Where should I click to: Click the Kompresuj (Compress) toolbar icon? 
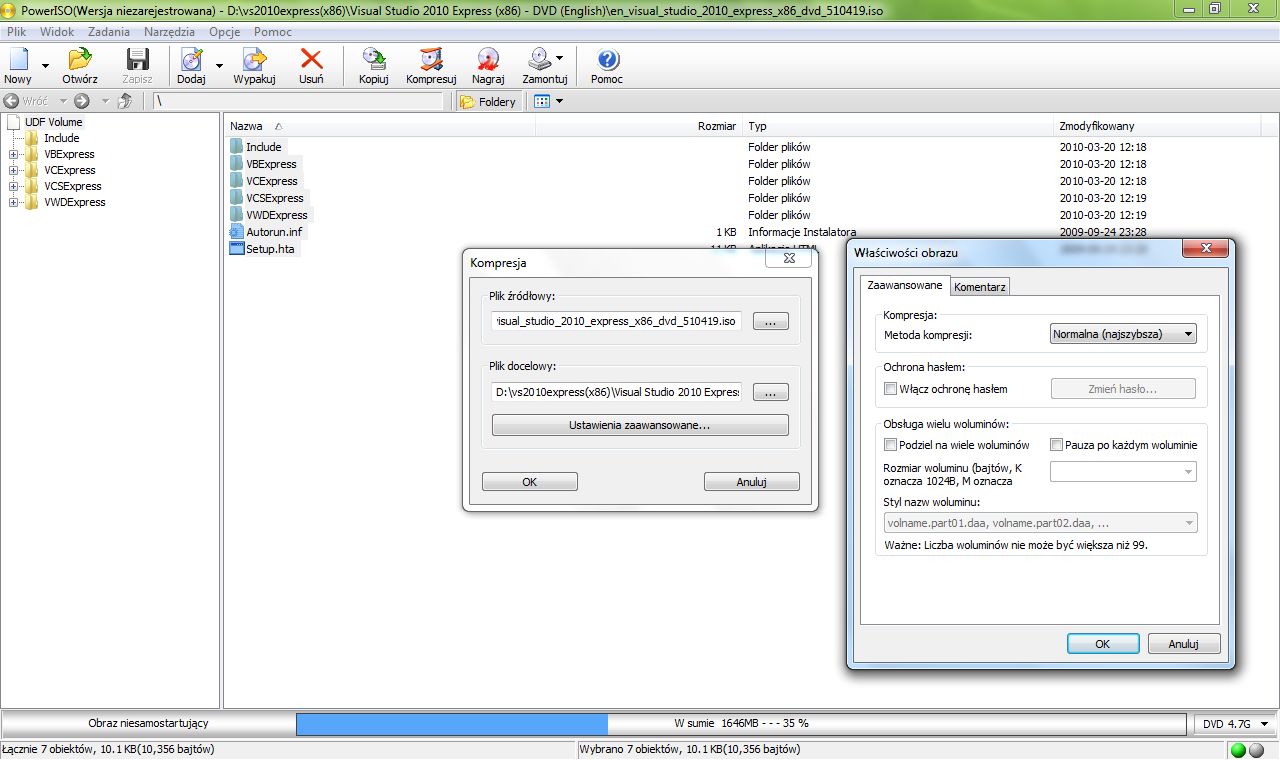pos(431,66)
